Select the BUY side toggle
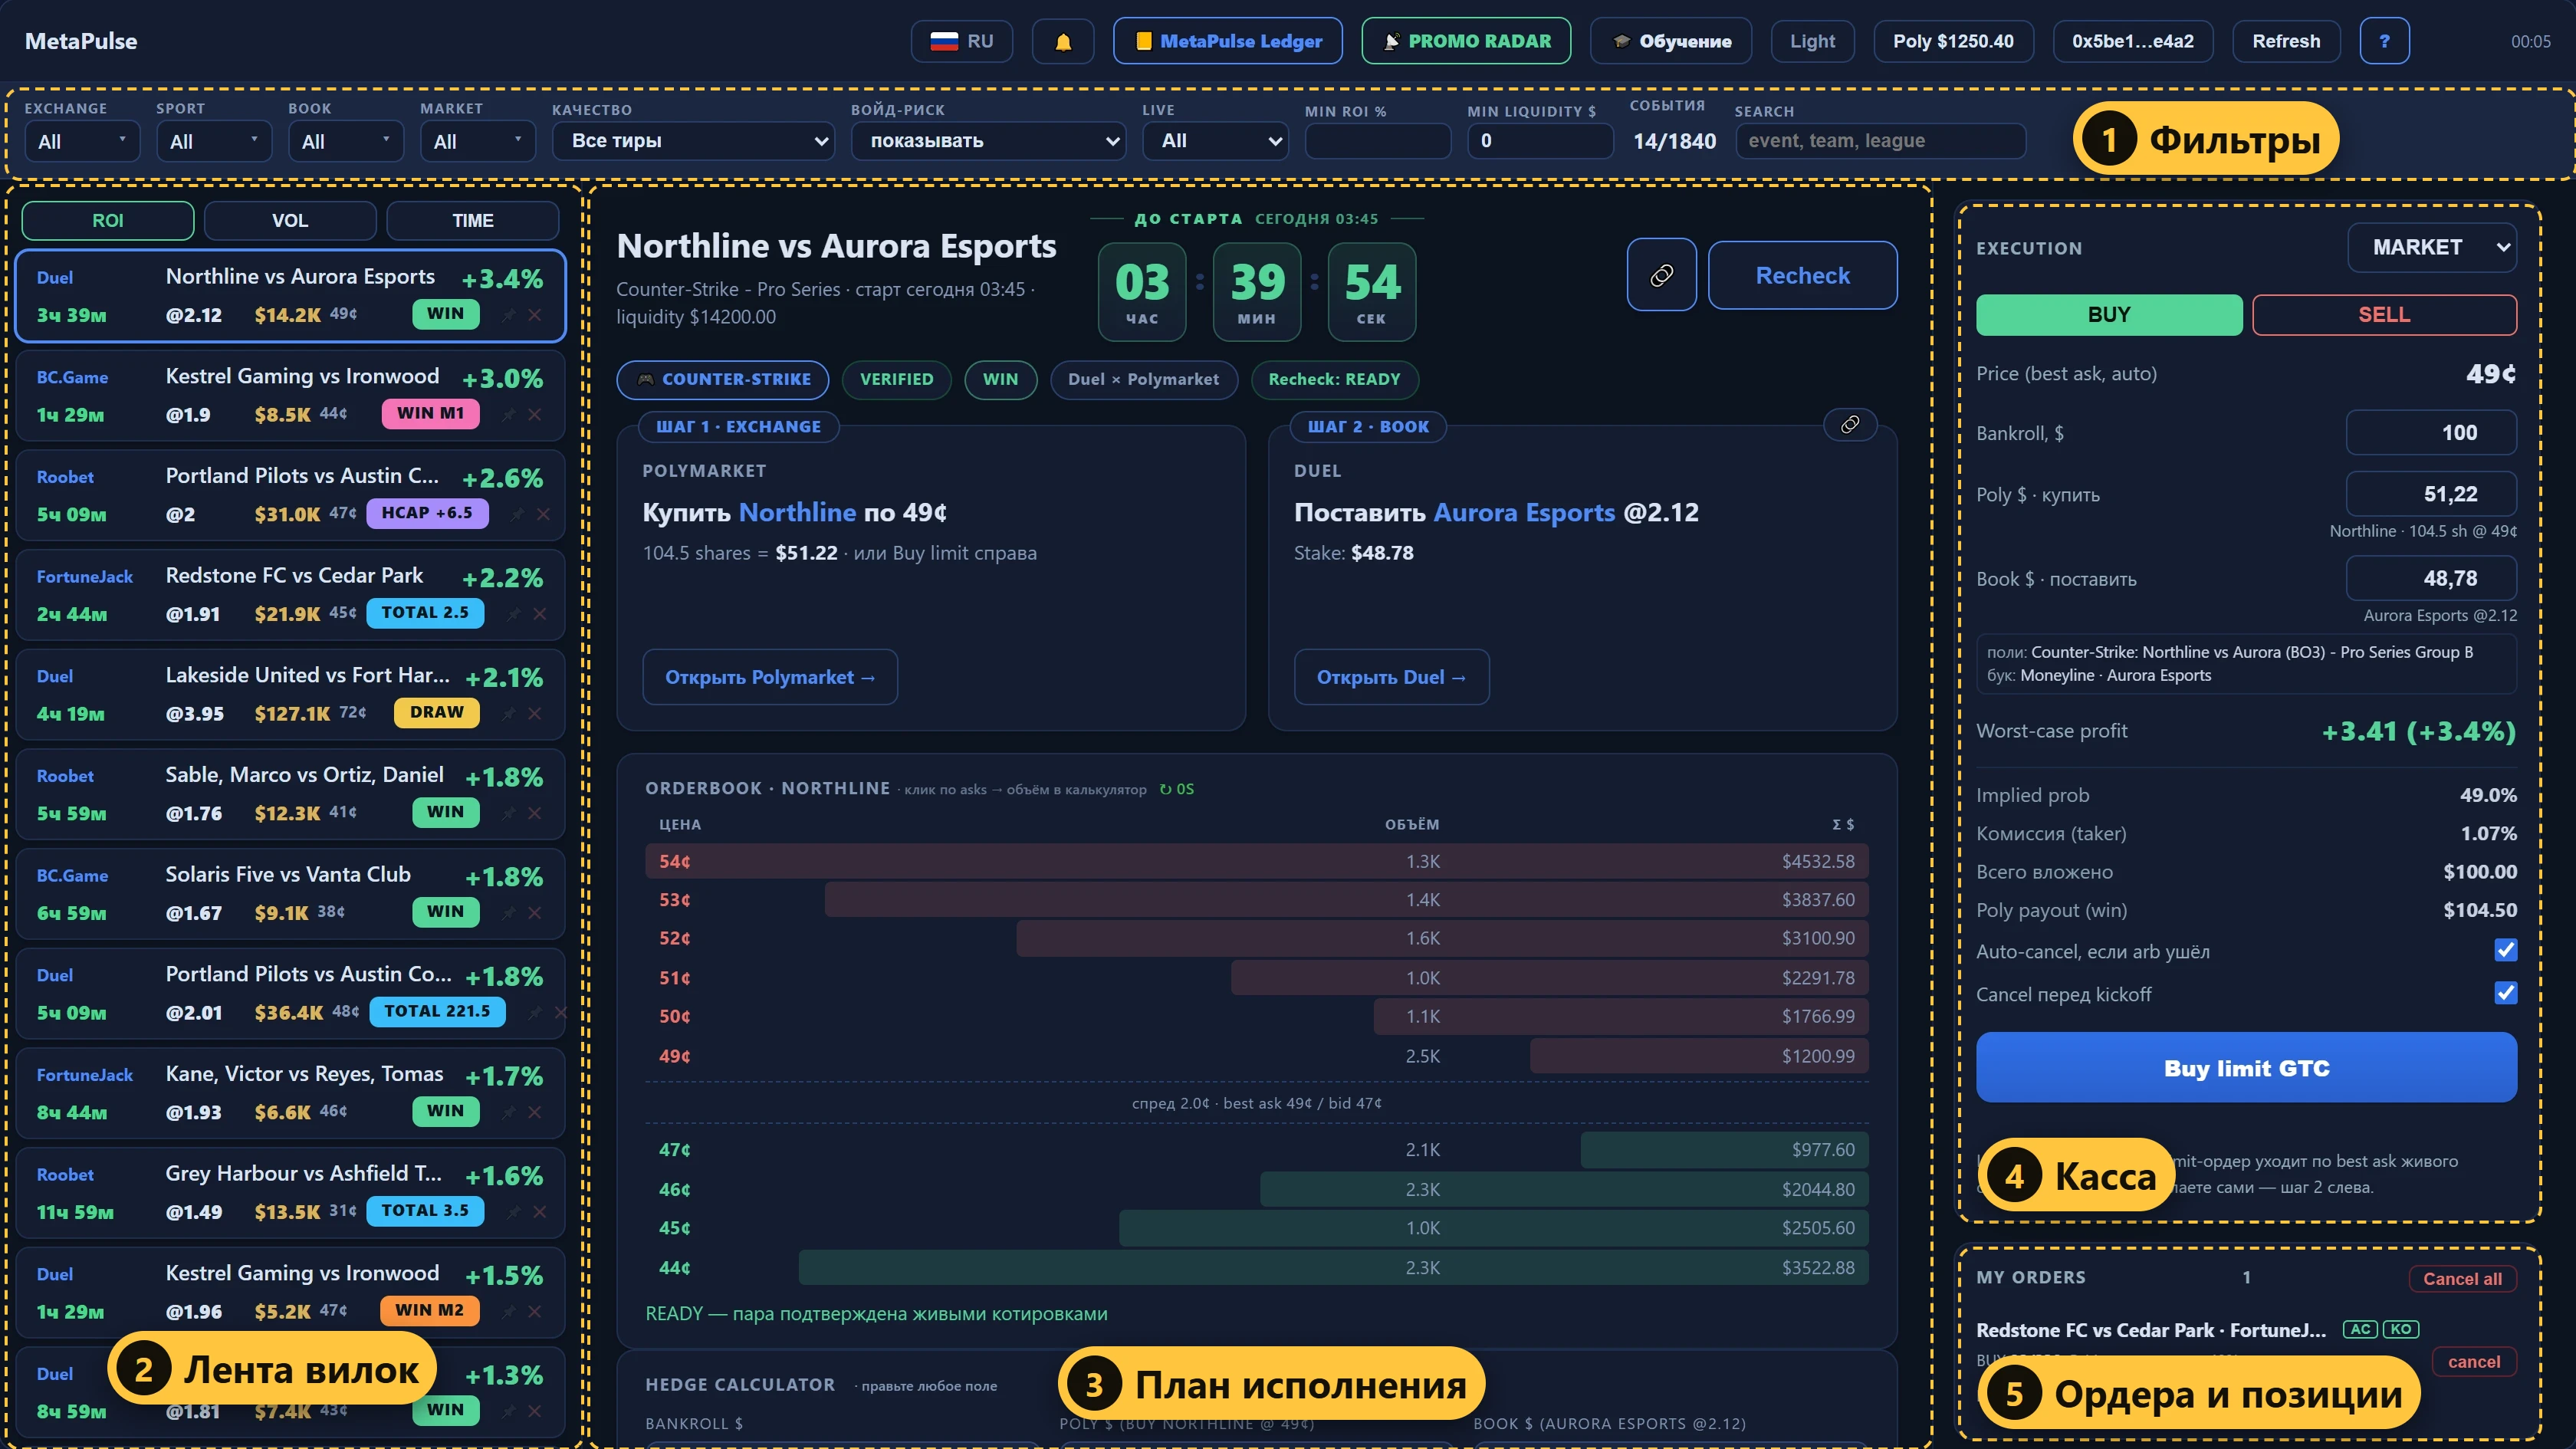2576x1449 pixels. pyautogui.click(x=2108, y=315)
